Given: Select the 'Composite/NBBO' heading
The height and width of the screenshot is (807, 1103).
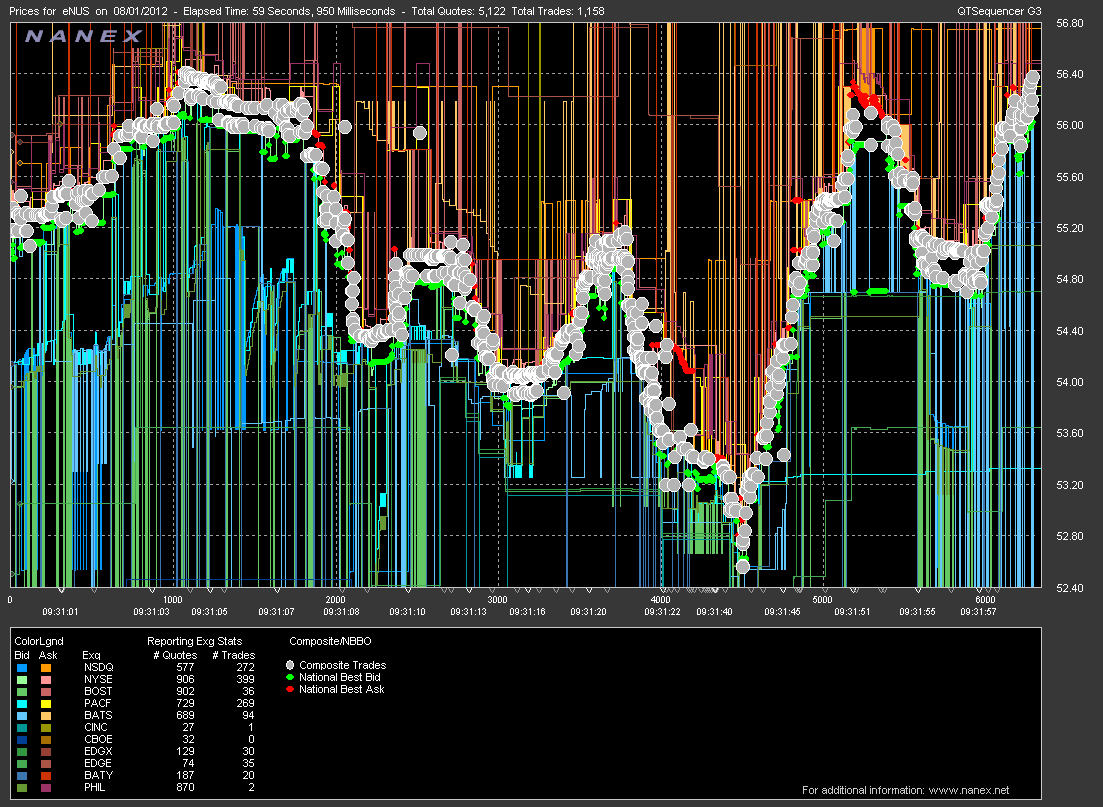Looking at the screenshot, I should (x=331, y=641).
